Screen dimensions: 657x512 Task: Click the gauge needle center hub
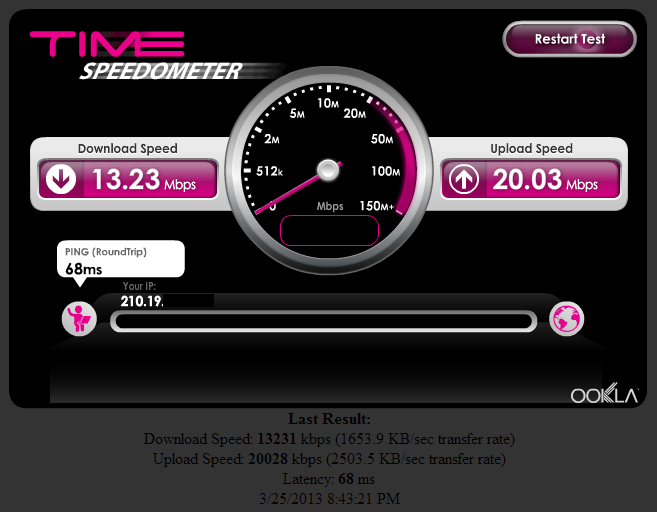point(328,170)
